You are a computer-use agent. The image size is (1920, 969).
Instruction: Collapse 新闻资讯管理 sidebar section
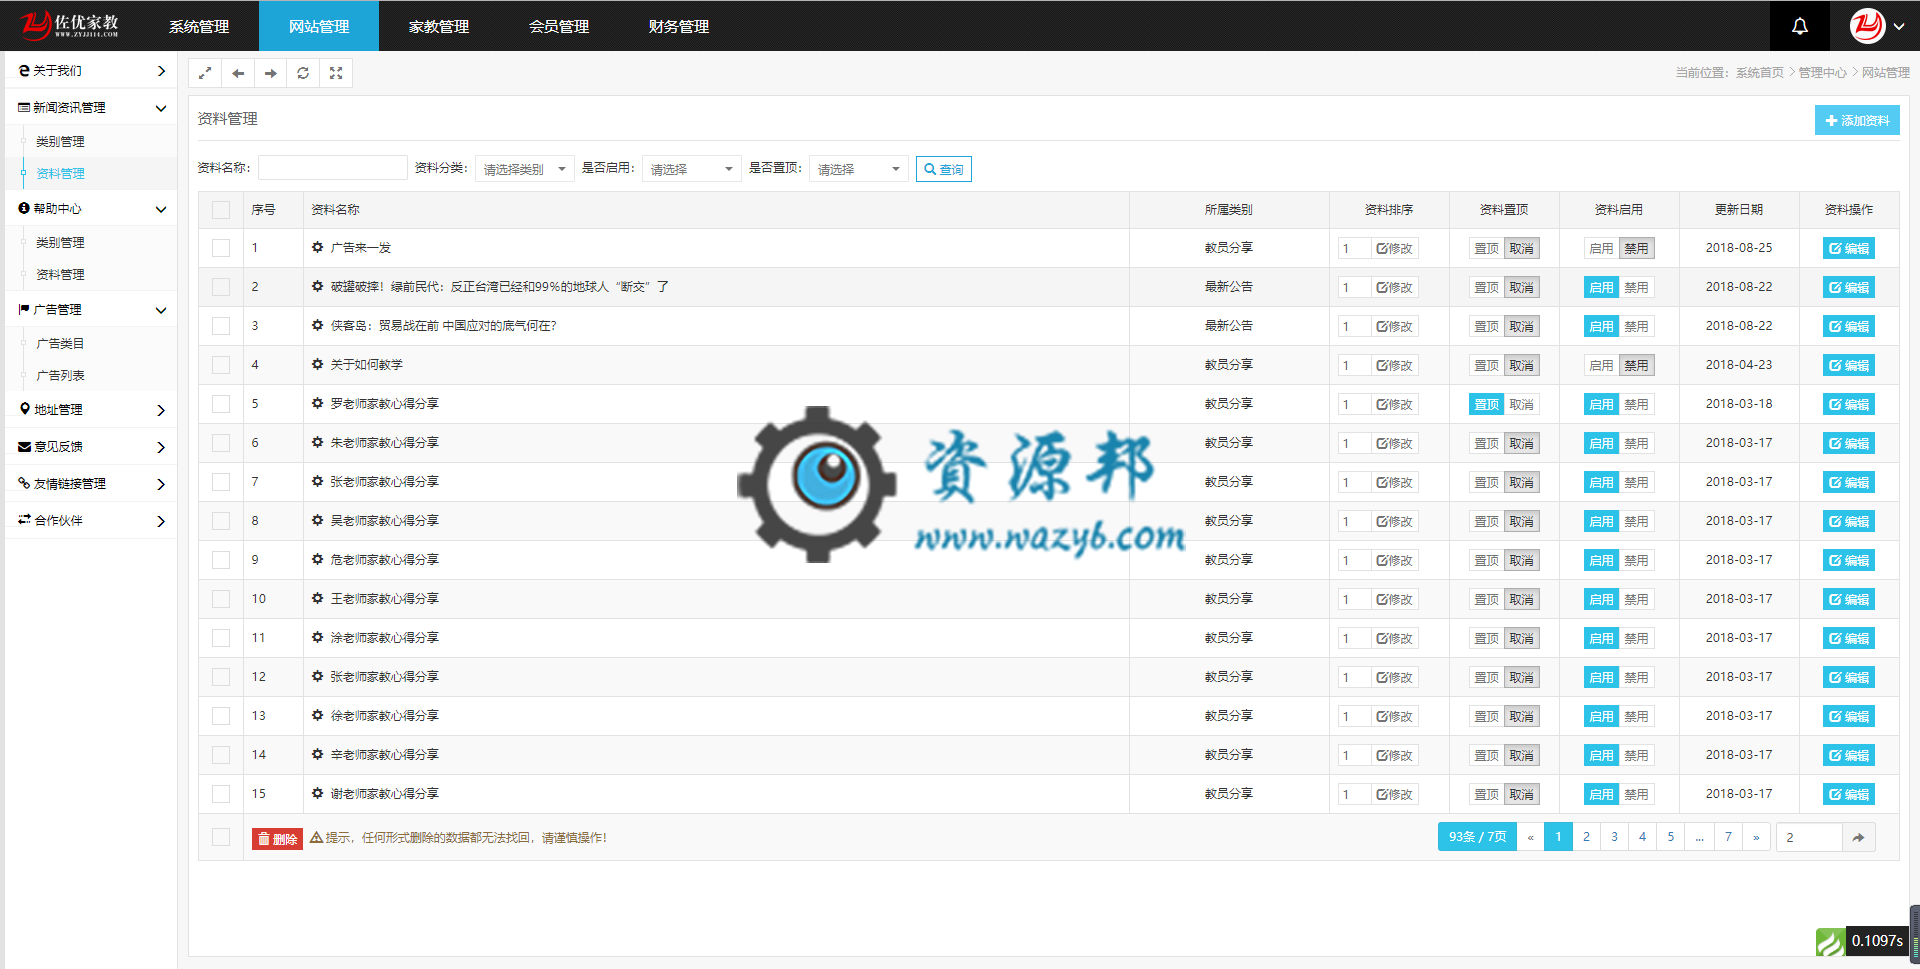[x=91, y=108]
